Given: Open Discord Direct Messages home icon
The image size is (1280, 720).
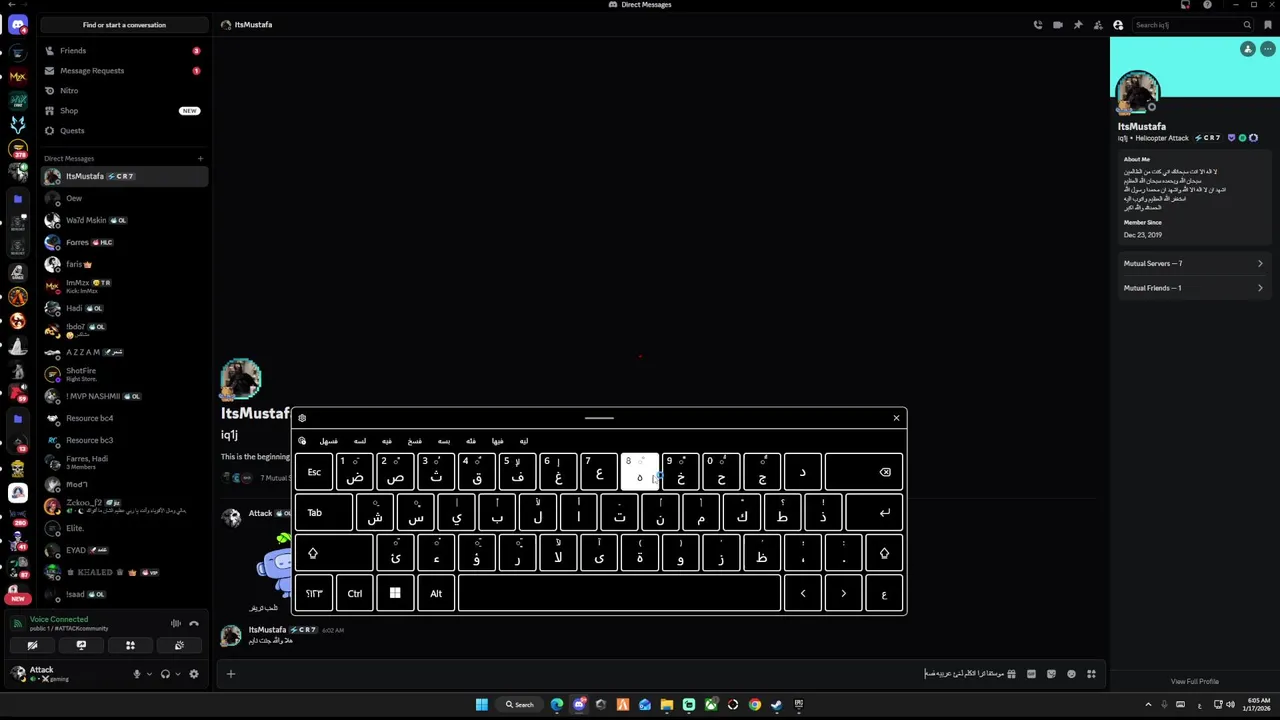Looking at the screenshot, I should point(17,25).
